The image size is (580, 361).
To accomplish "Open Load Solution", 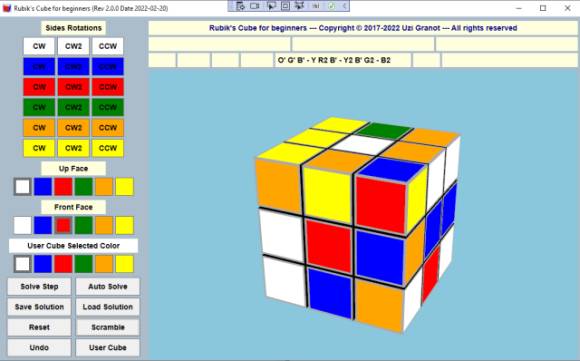I will pos(108,307).
